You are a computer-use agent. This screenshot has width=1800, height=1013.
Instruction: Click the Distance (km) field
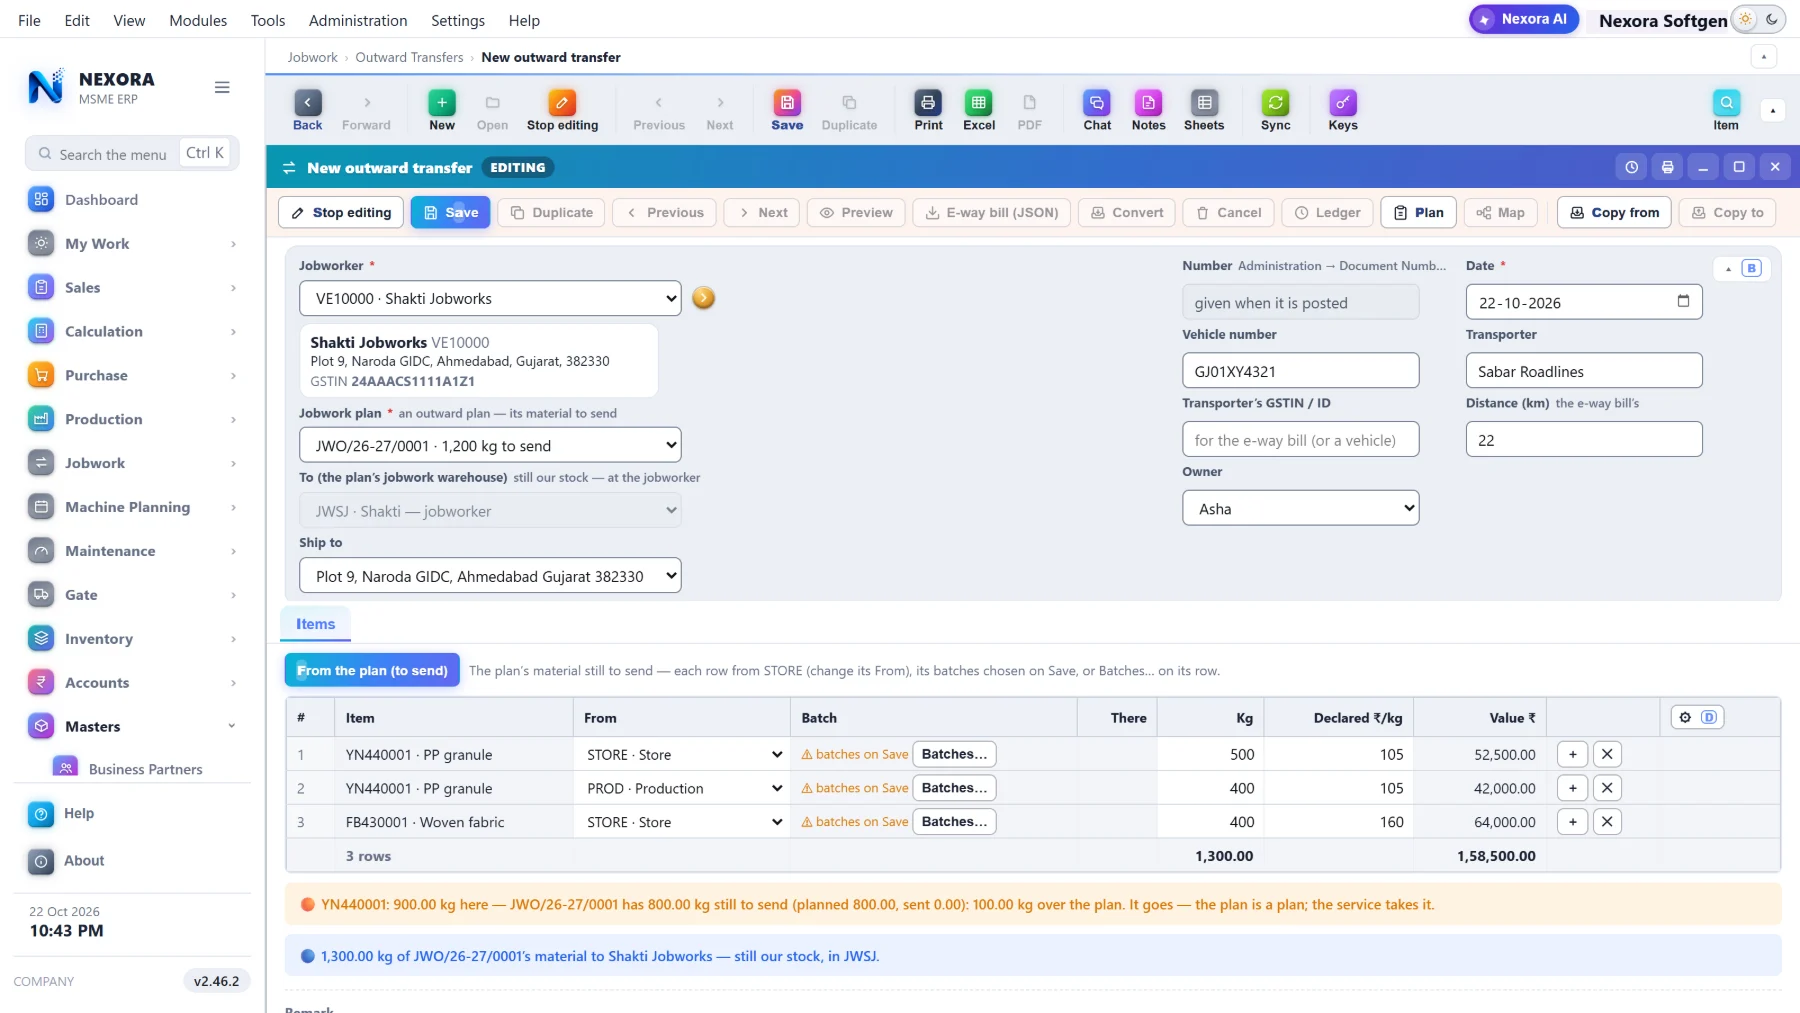pyautogui.click(x=1583, y=440)
